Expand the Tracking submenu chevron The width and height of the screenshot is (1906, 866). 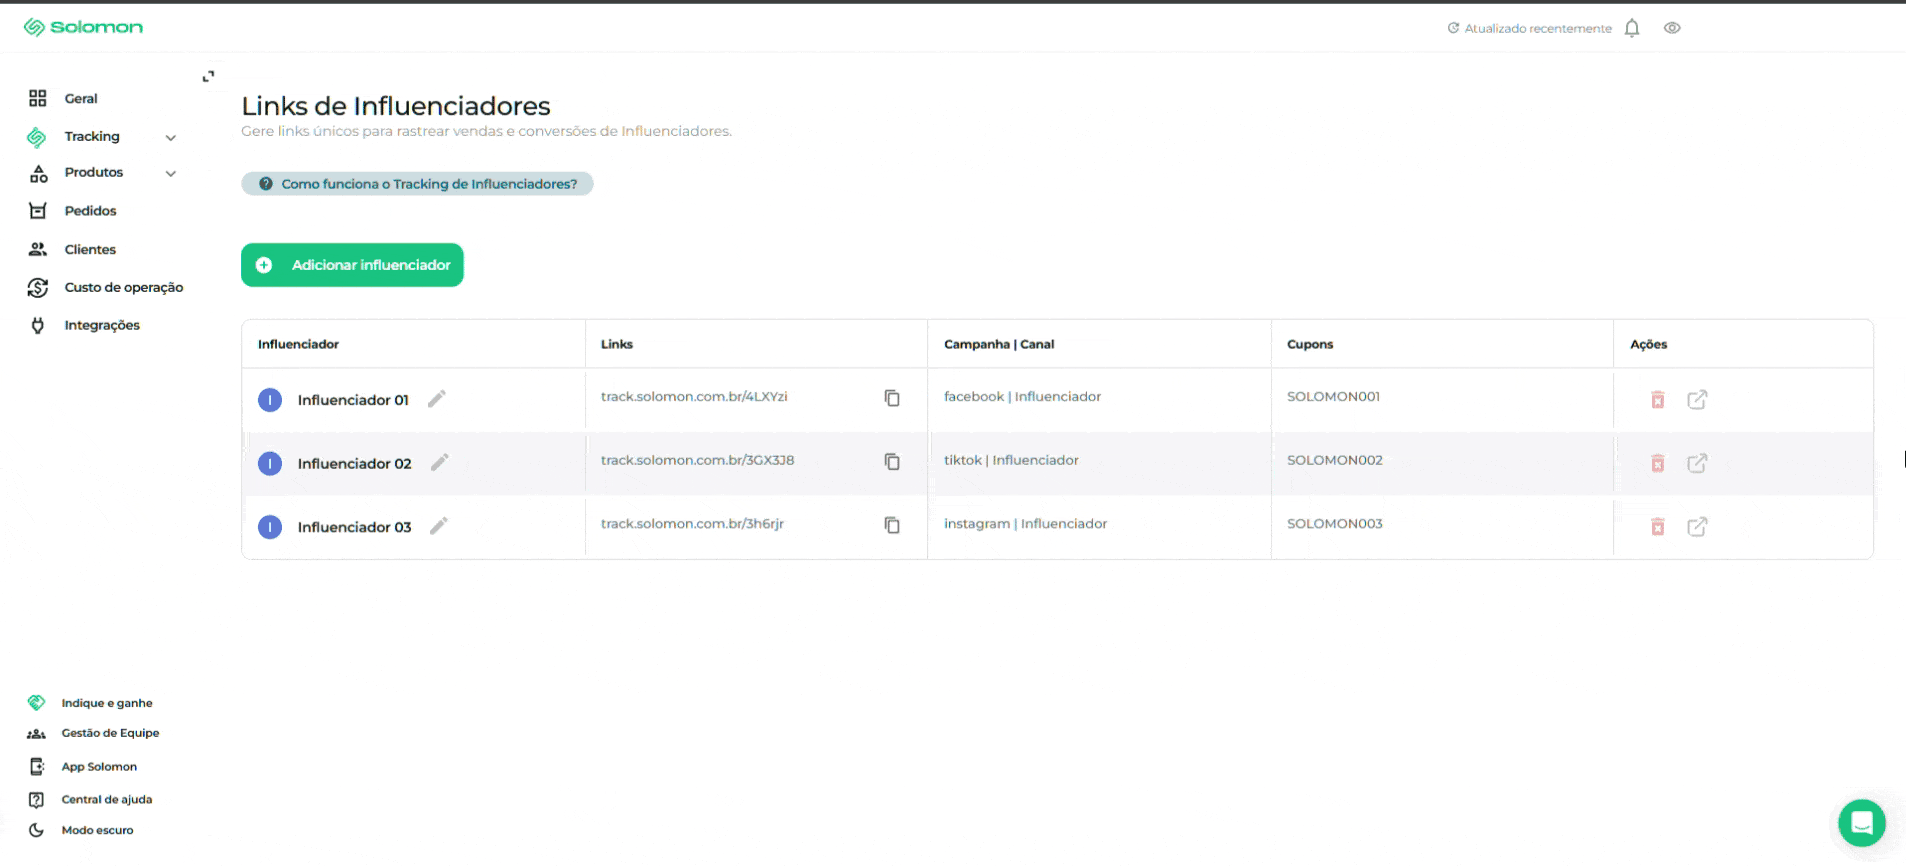tap(171, 137)
